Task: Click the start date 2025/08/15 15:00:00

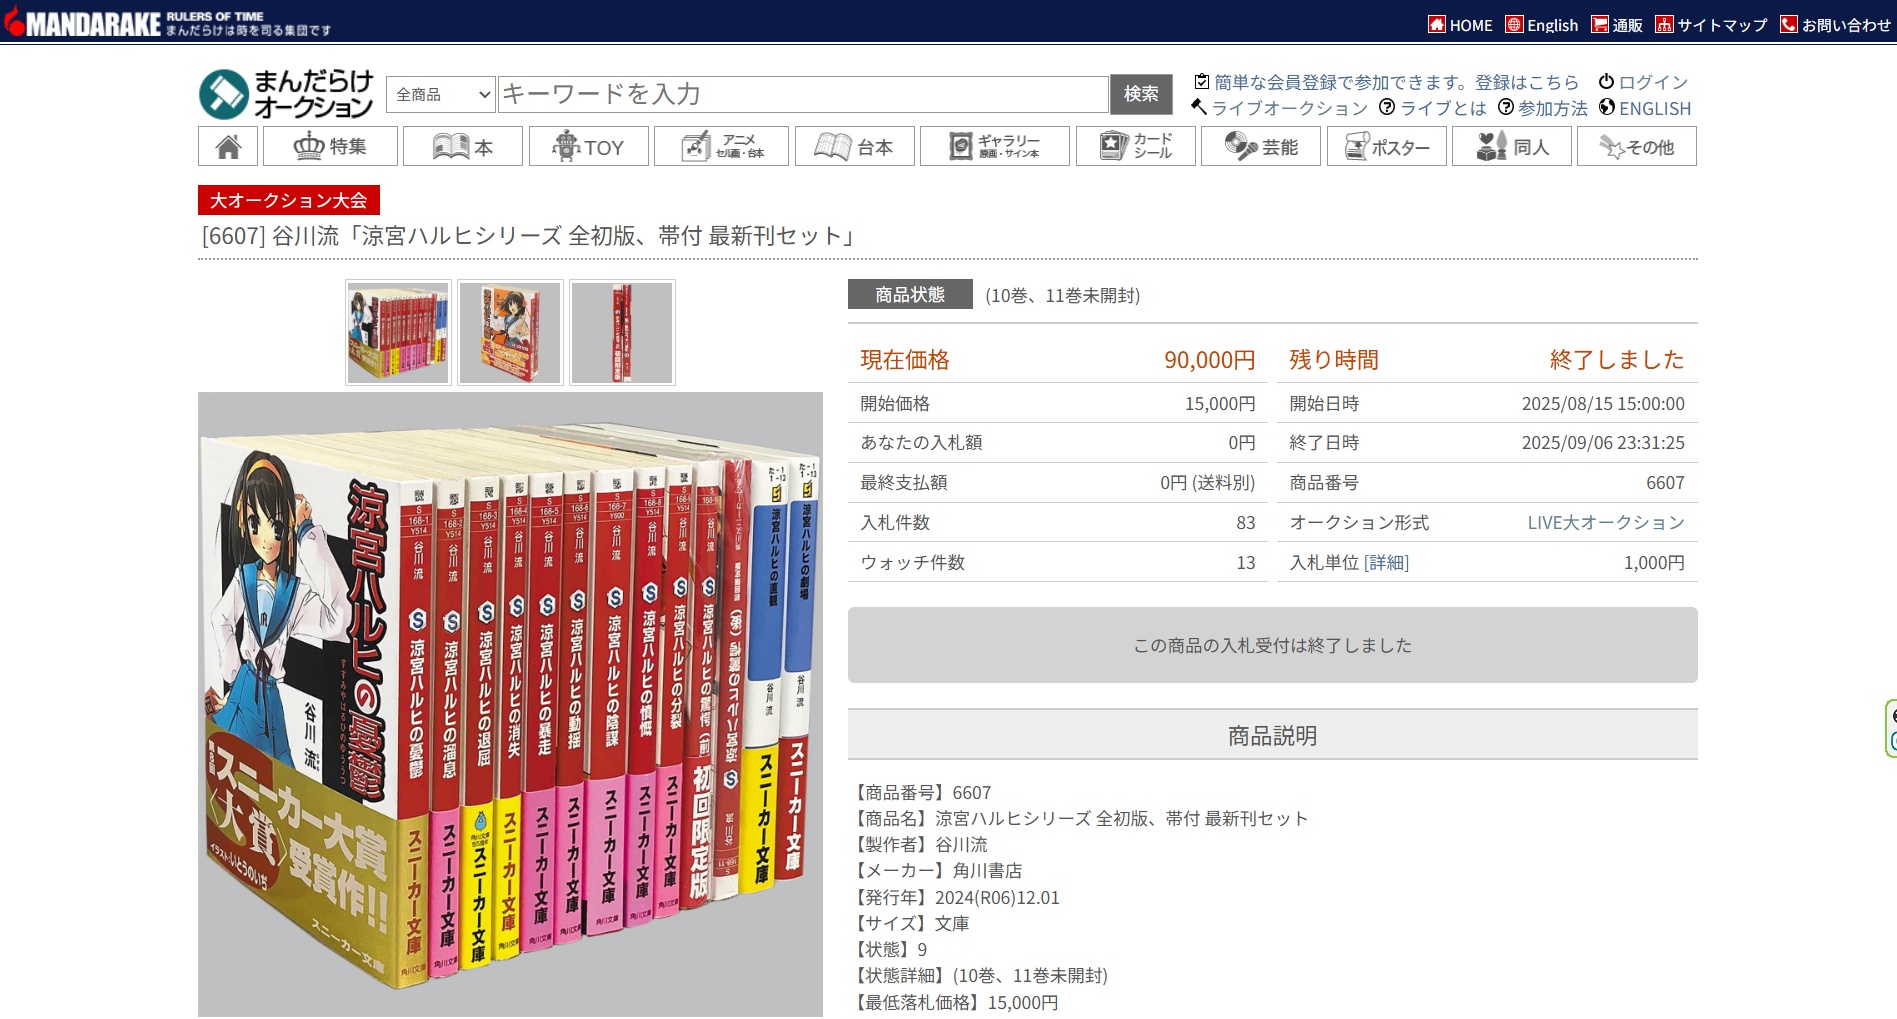Action: (x=1603, y=403)
